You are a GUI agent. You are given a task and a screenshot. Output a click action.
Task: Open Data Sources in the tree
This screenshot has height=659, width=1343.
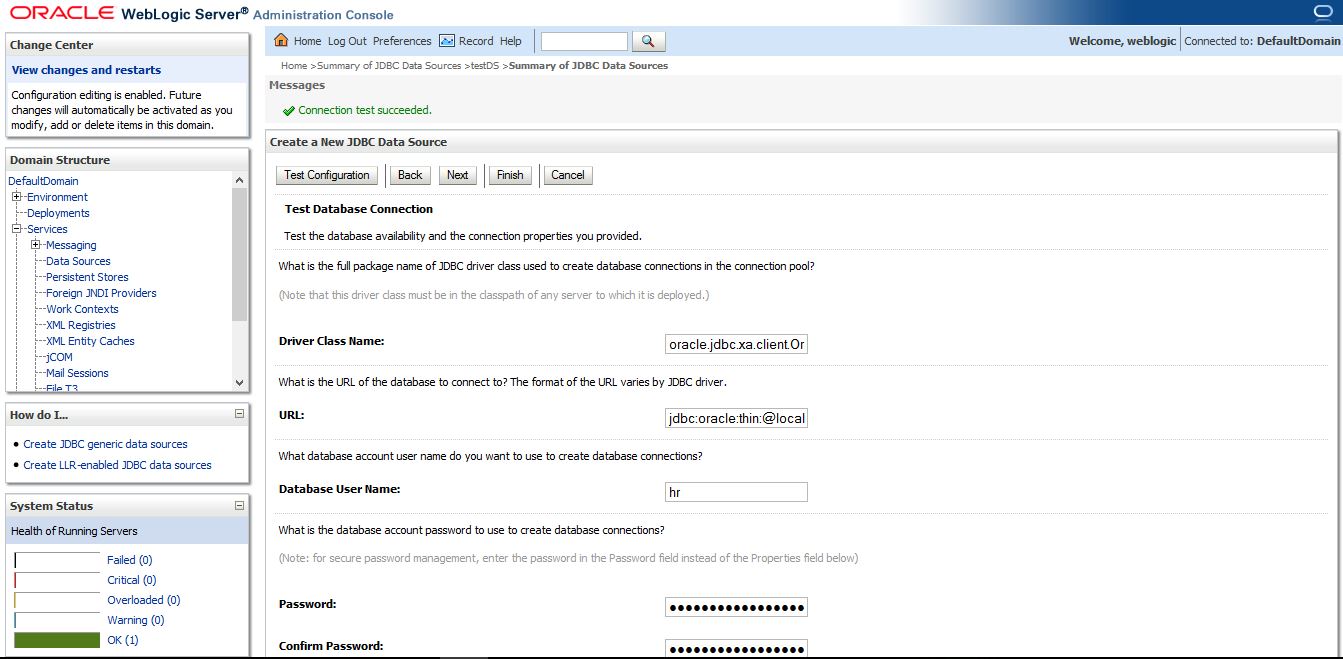pos(78,261)
